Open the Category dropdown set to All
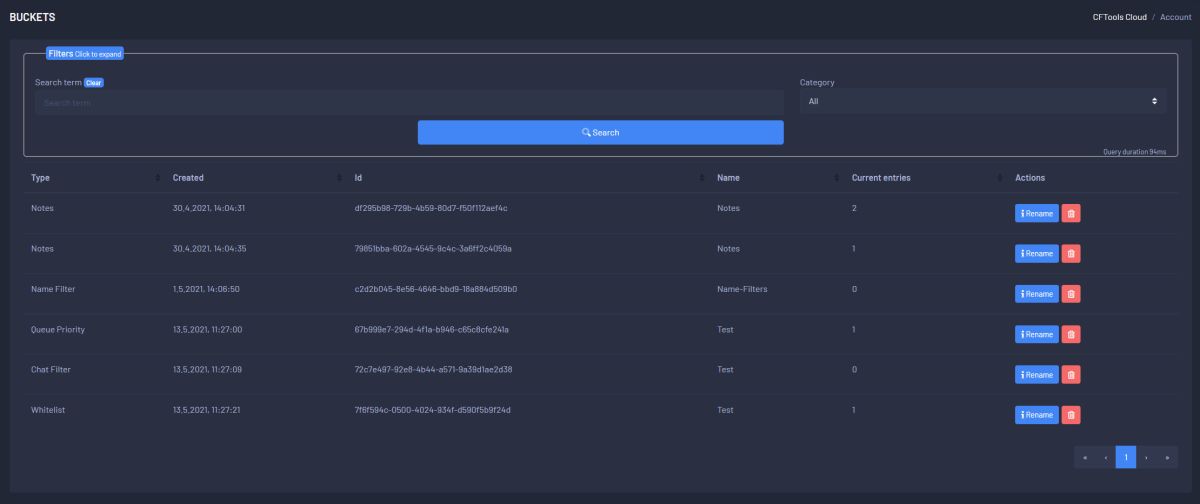 [982, 101]
